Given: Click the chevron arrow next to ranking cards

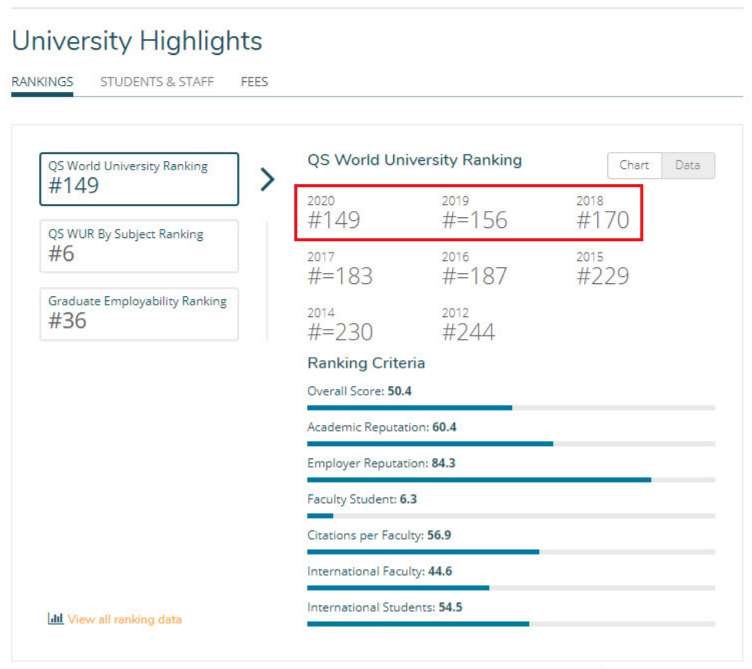Looking at the screenshot, I should pyautogui.click(x=267, y=179).
